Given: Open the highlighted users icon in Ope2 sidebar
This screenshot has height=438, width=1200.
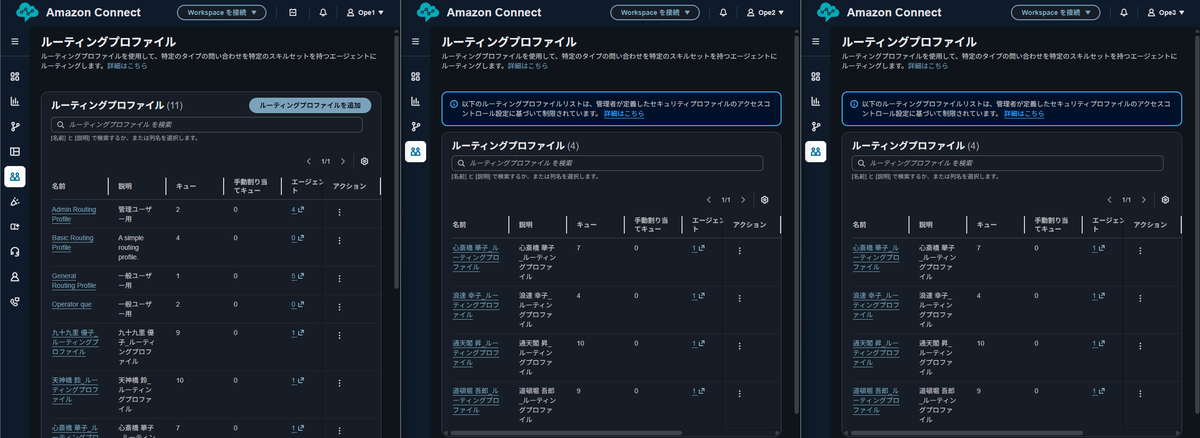Looking at the screenshot, I should pyautogui.click(x=414, y=152).
